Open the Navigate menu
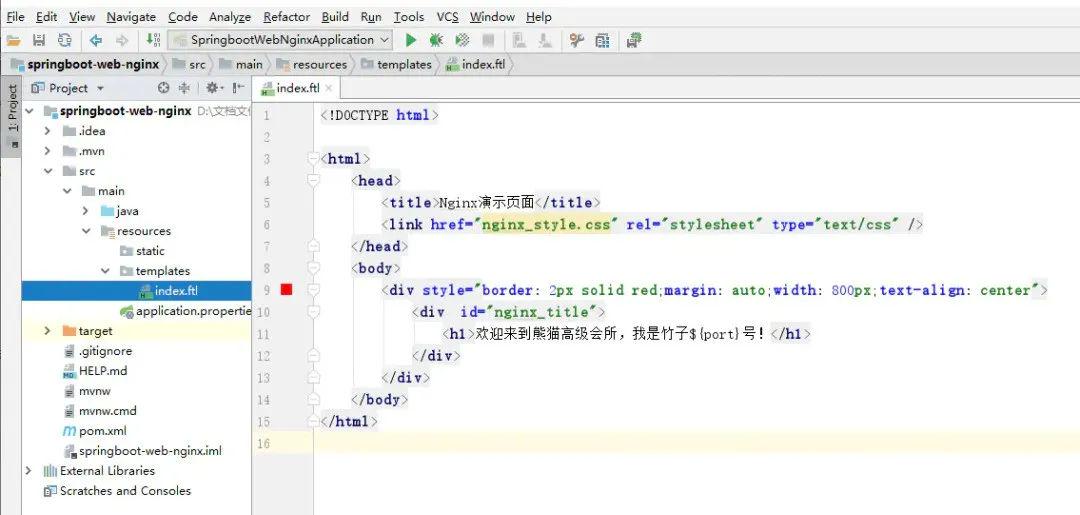1080x515 pixels. point(131,17)
